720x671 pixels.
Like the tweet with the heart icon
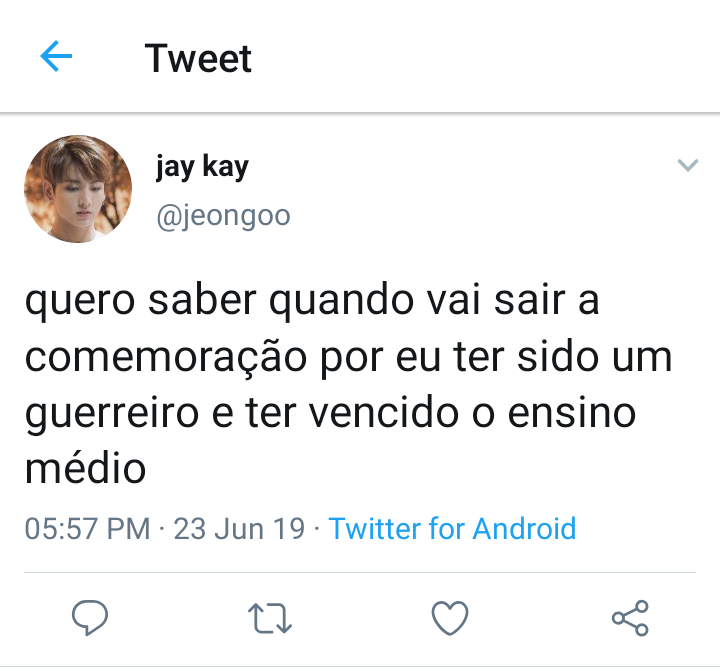pyautogui.click(x=450, y=618)
